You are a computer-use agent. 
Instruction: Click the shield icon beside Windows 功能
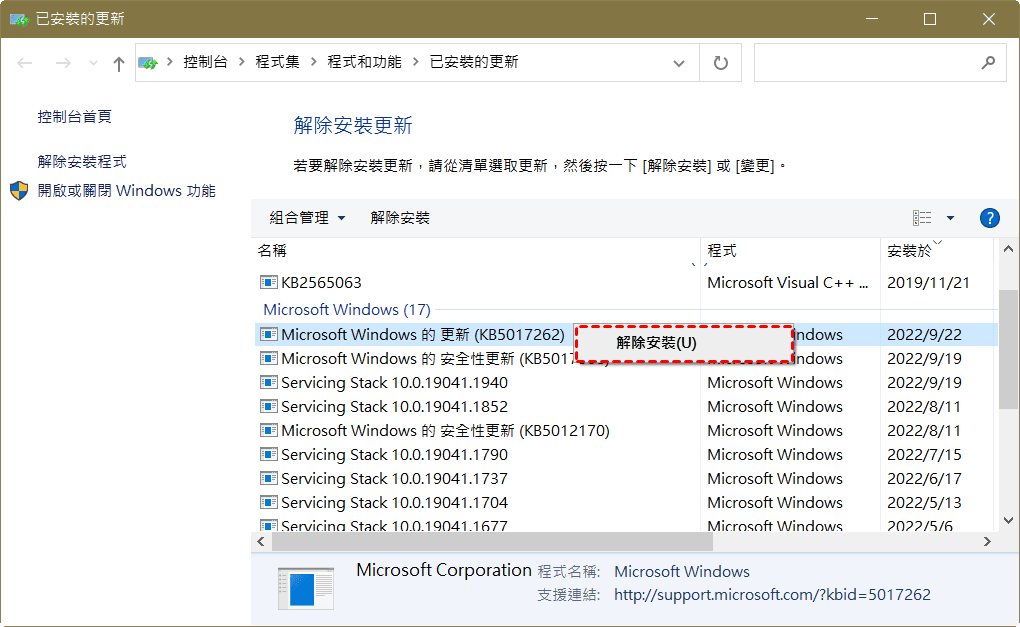pos(20,191)
